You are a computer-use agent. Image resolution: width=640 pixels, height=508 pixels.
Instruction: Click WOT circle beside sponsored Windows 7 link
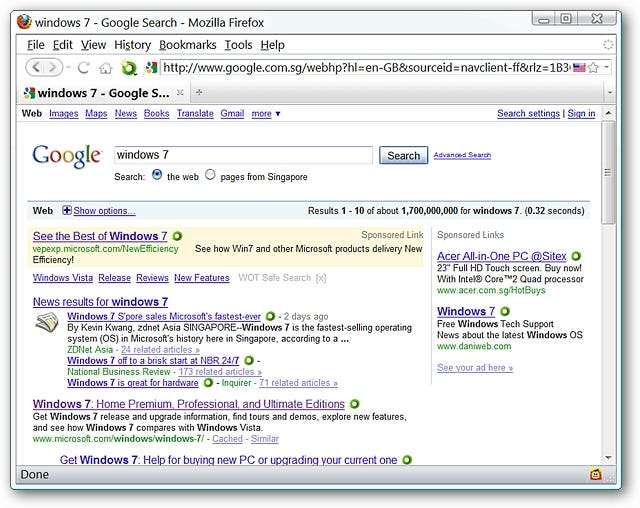504,311
